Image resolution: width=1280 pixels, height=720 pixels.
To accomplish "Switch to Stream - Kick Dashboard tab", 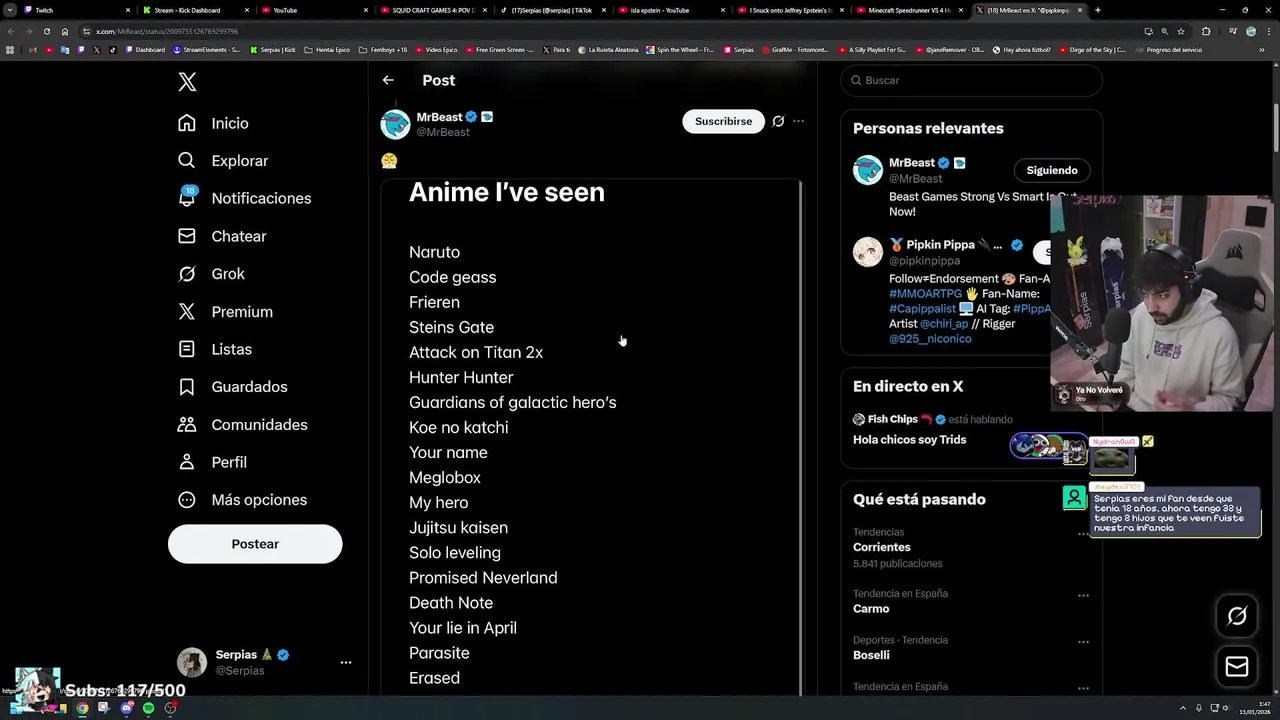I will pyautogui.click(x=193, y=10).
